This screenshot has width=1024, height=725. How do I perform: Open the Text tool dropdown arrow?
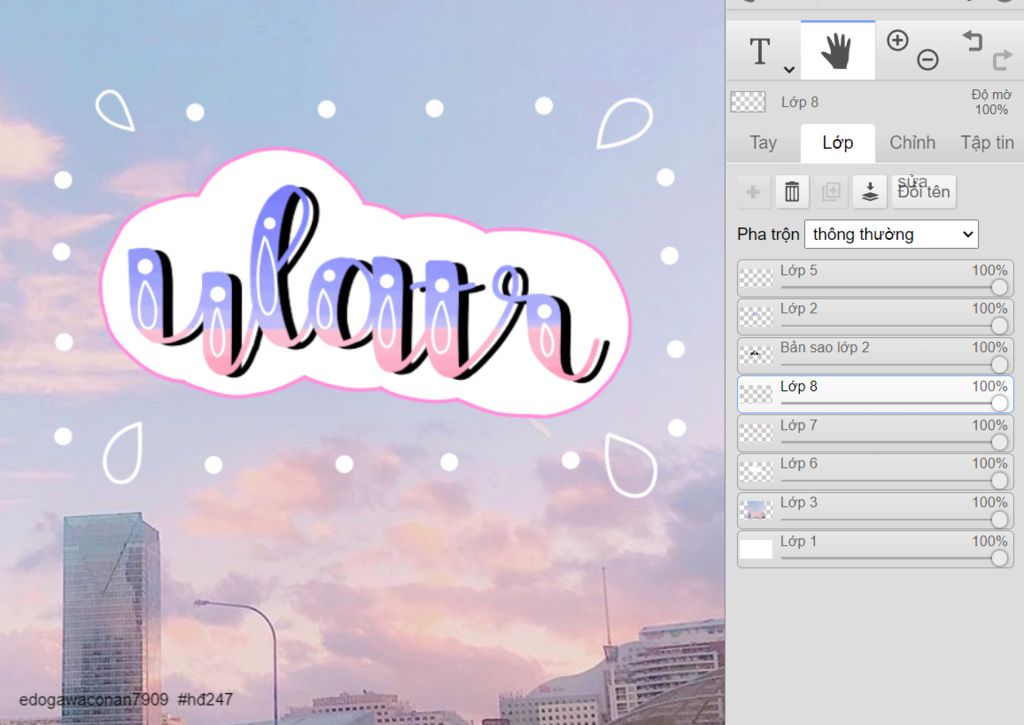point(789,69)
